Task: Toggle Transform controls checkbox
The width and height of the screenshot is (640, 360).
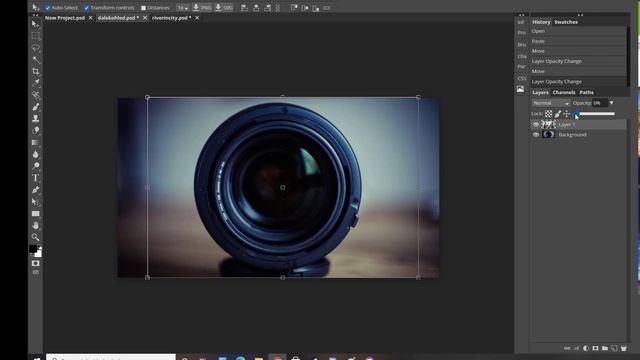Action: [87, 8]
